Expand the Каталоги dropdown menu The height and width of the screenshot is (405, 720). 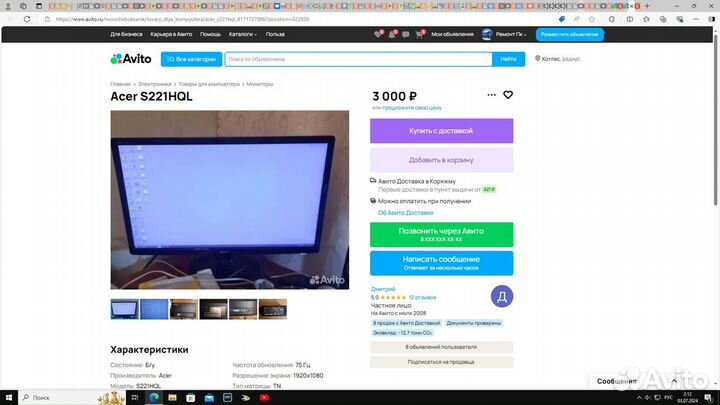pyautogui.click(x=242, y=34)
